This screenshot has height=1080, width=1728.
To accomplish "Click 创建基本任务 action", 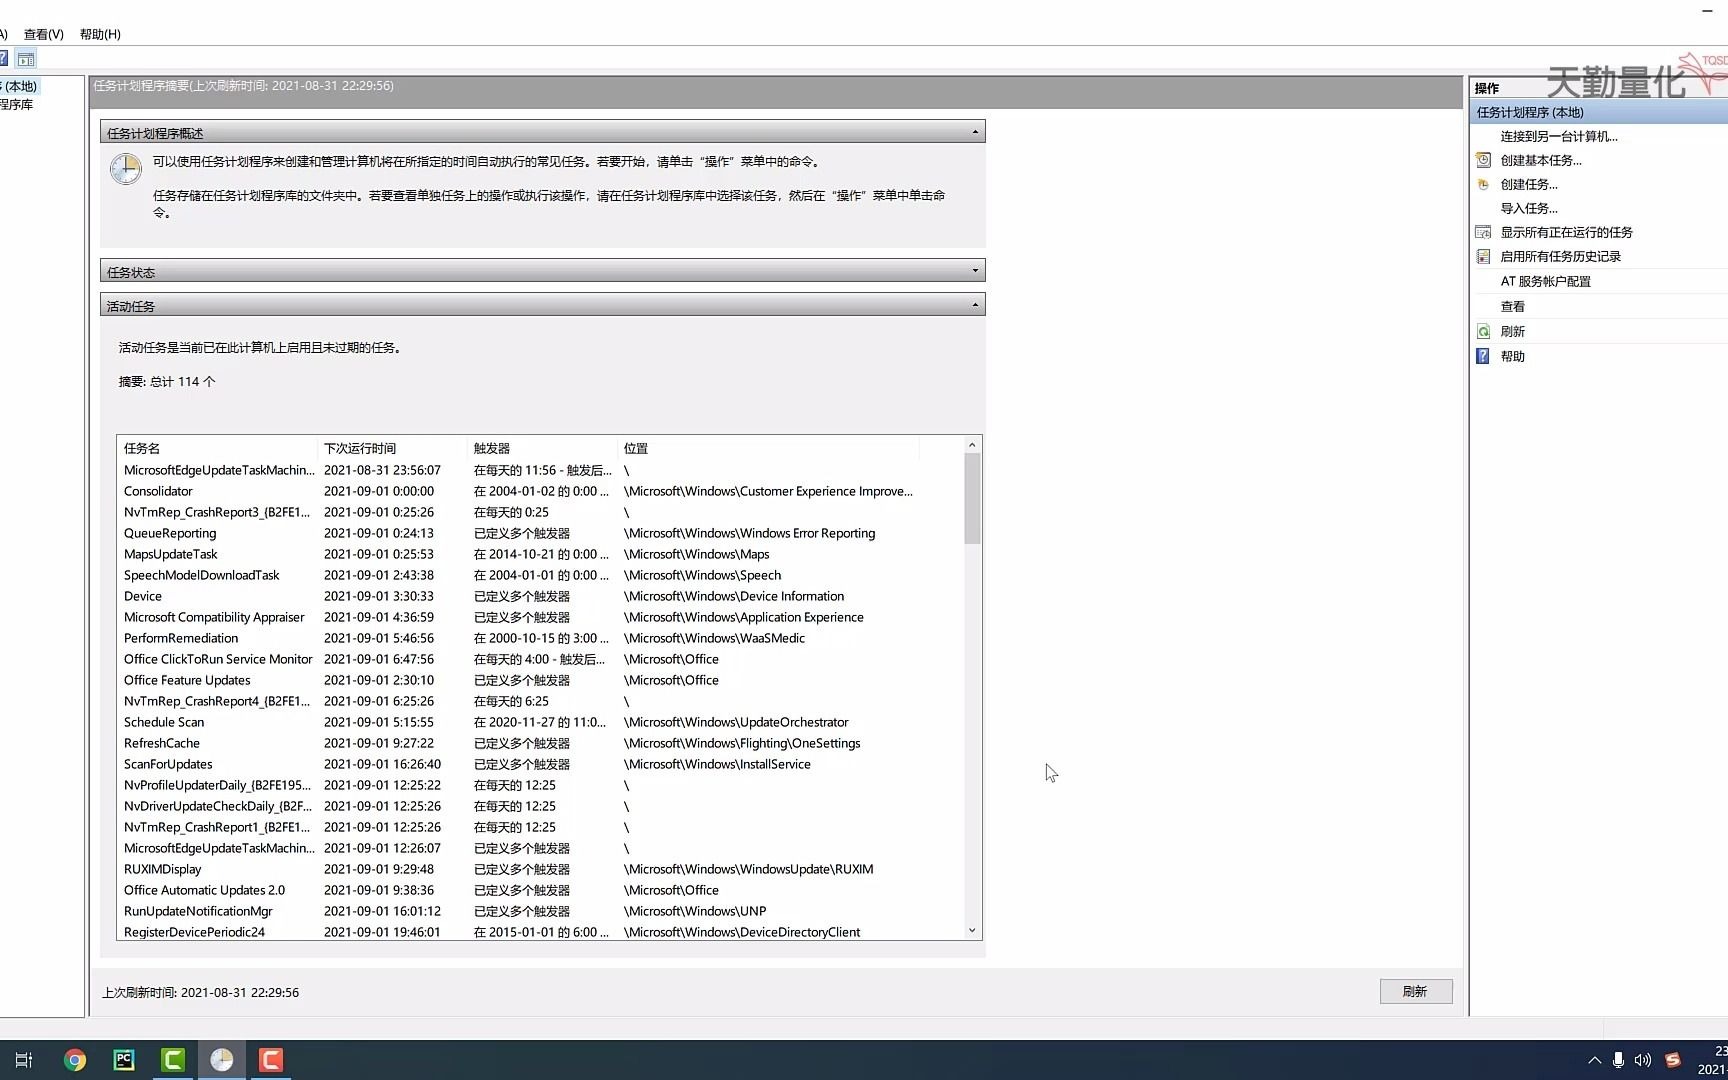I will (x=1541, y=160).
